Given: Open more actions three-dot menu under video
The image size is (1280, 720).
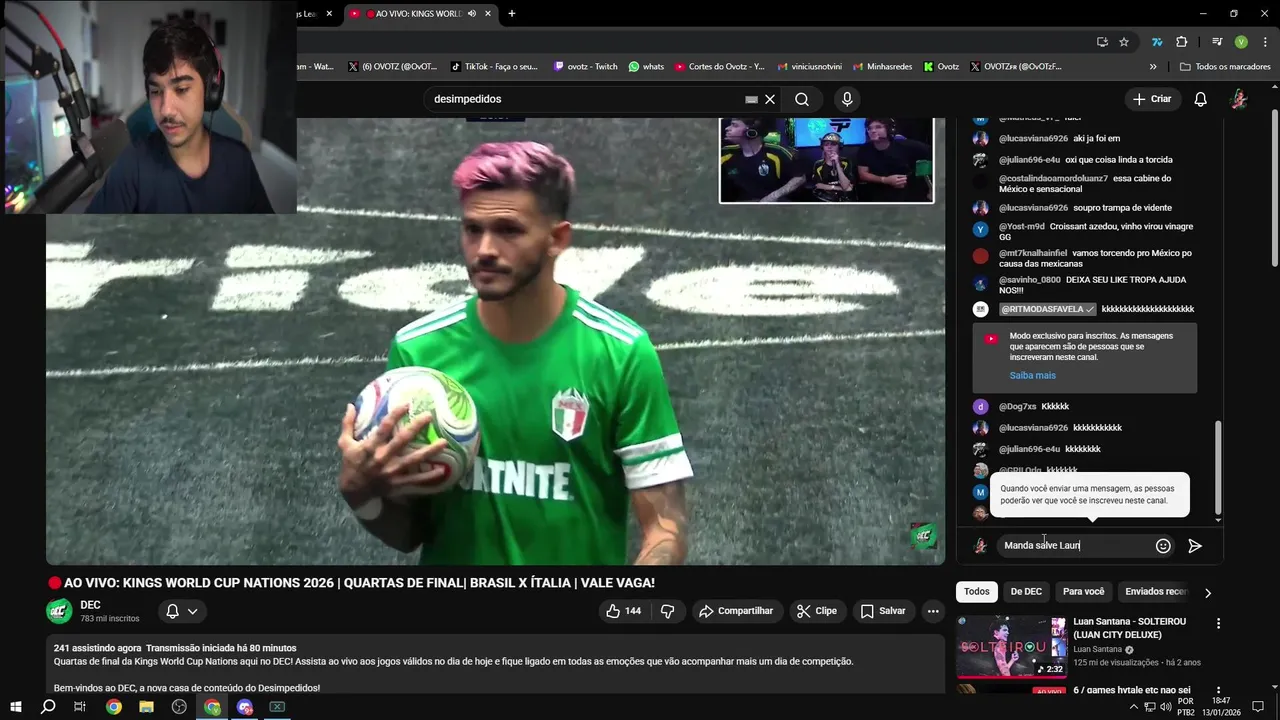Looking at the screenshot, I should [x=933, y=611].
